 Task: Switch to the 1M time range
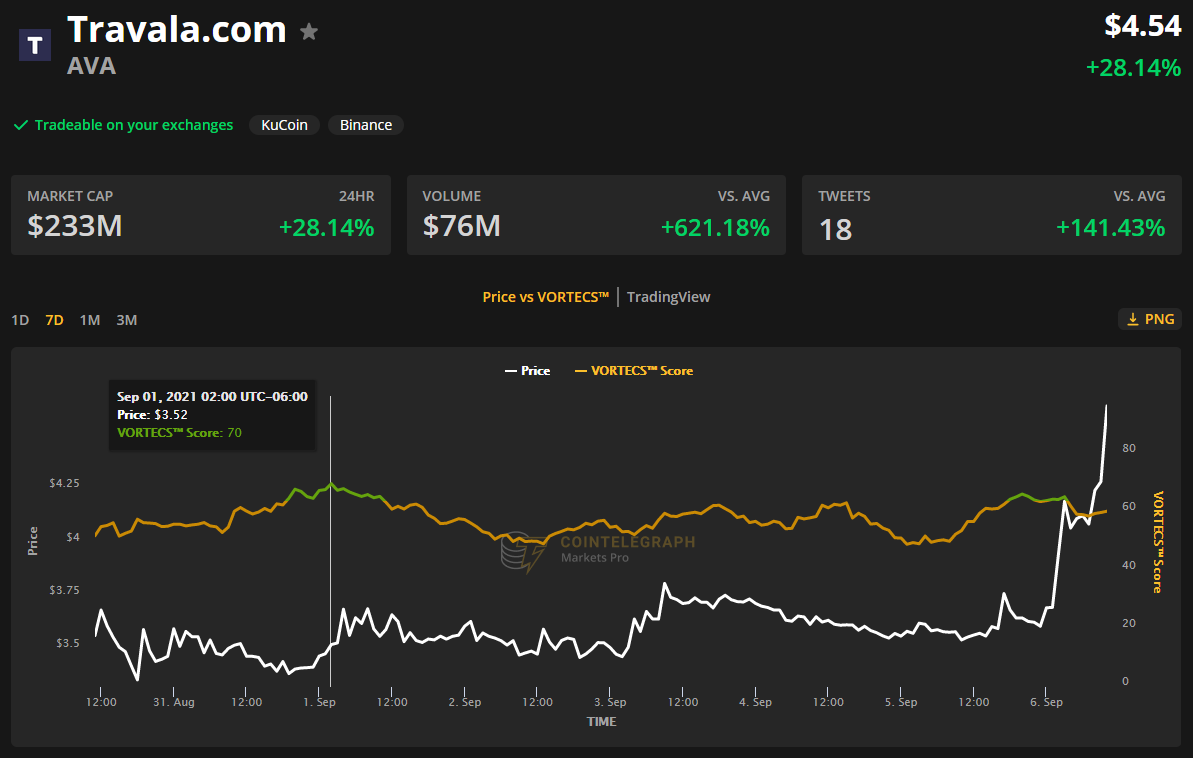[x=90, y=320]
